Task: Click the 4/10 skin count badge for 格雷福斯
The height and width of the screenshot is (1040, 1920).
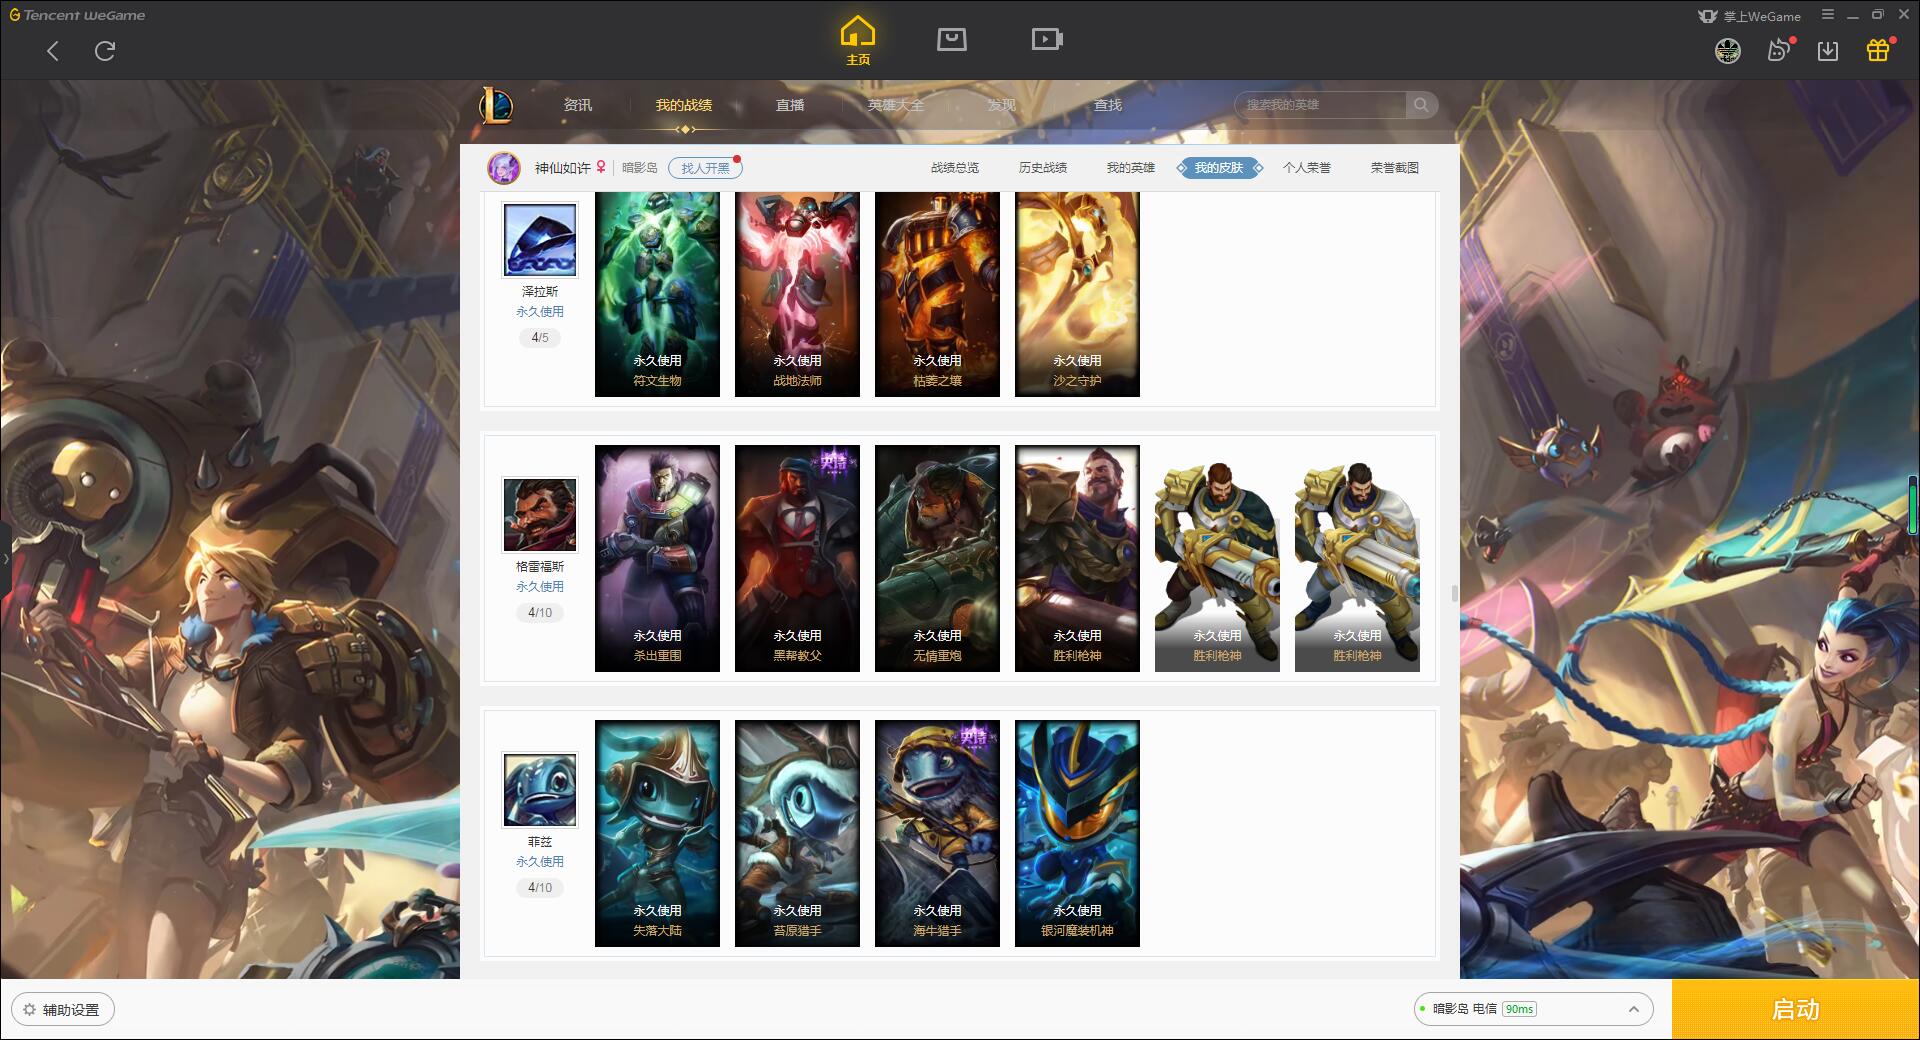Action: pos(540,613)
